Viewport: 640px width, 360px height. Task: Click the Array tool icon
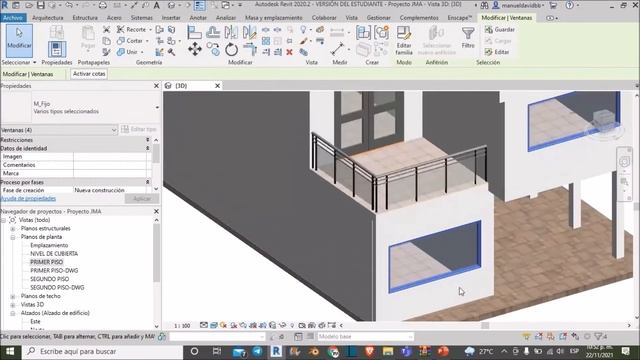click(x=266, y=41)
